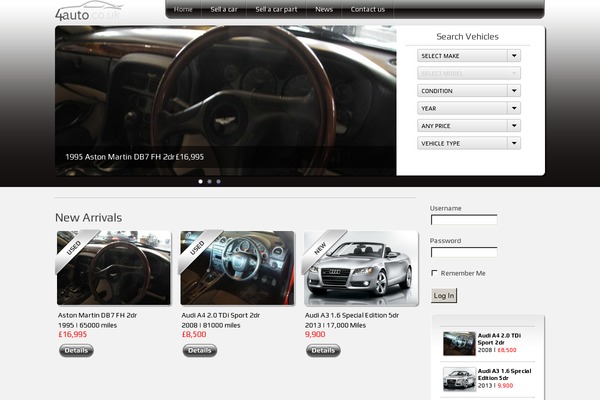Focus the Password input field
This screenshot has width=600, height=400.
(463, 252)
